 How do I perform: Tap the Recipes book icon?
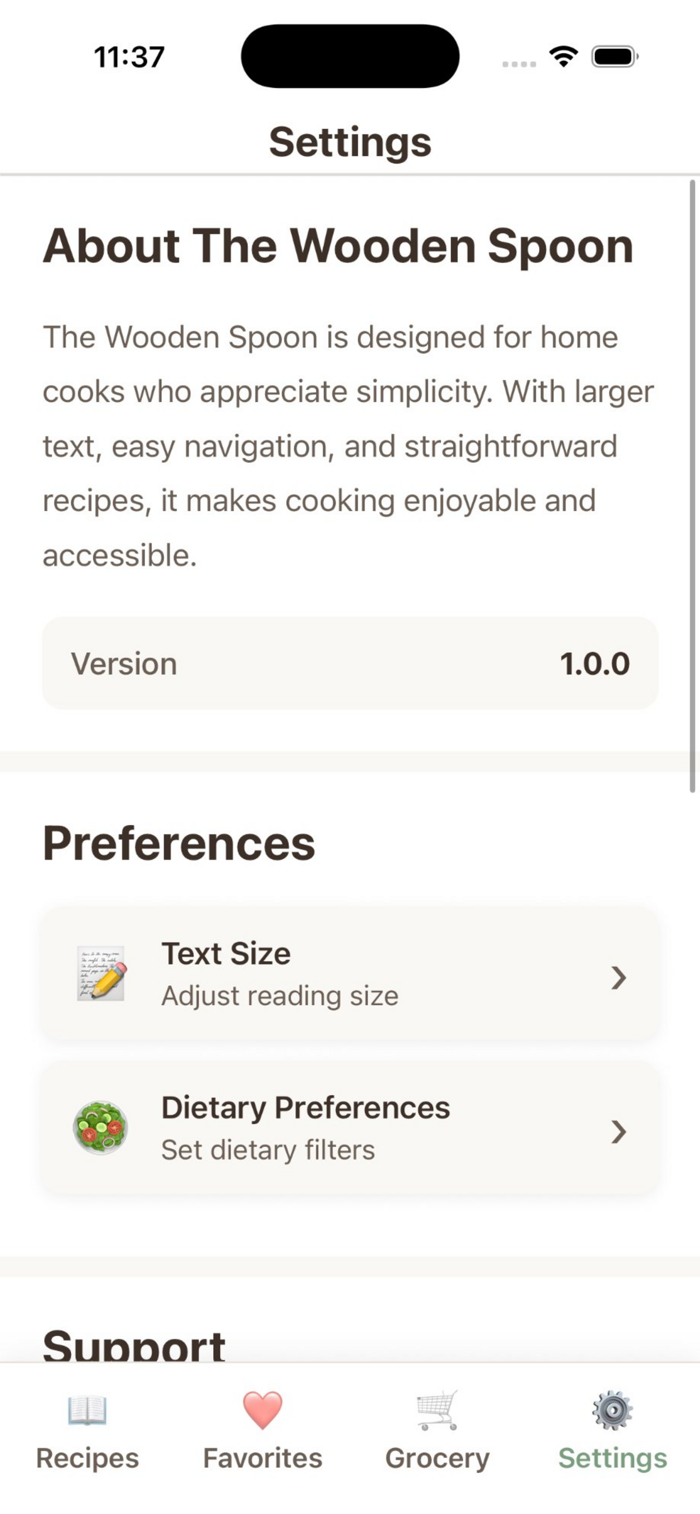tap(87, 1410)
